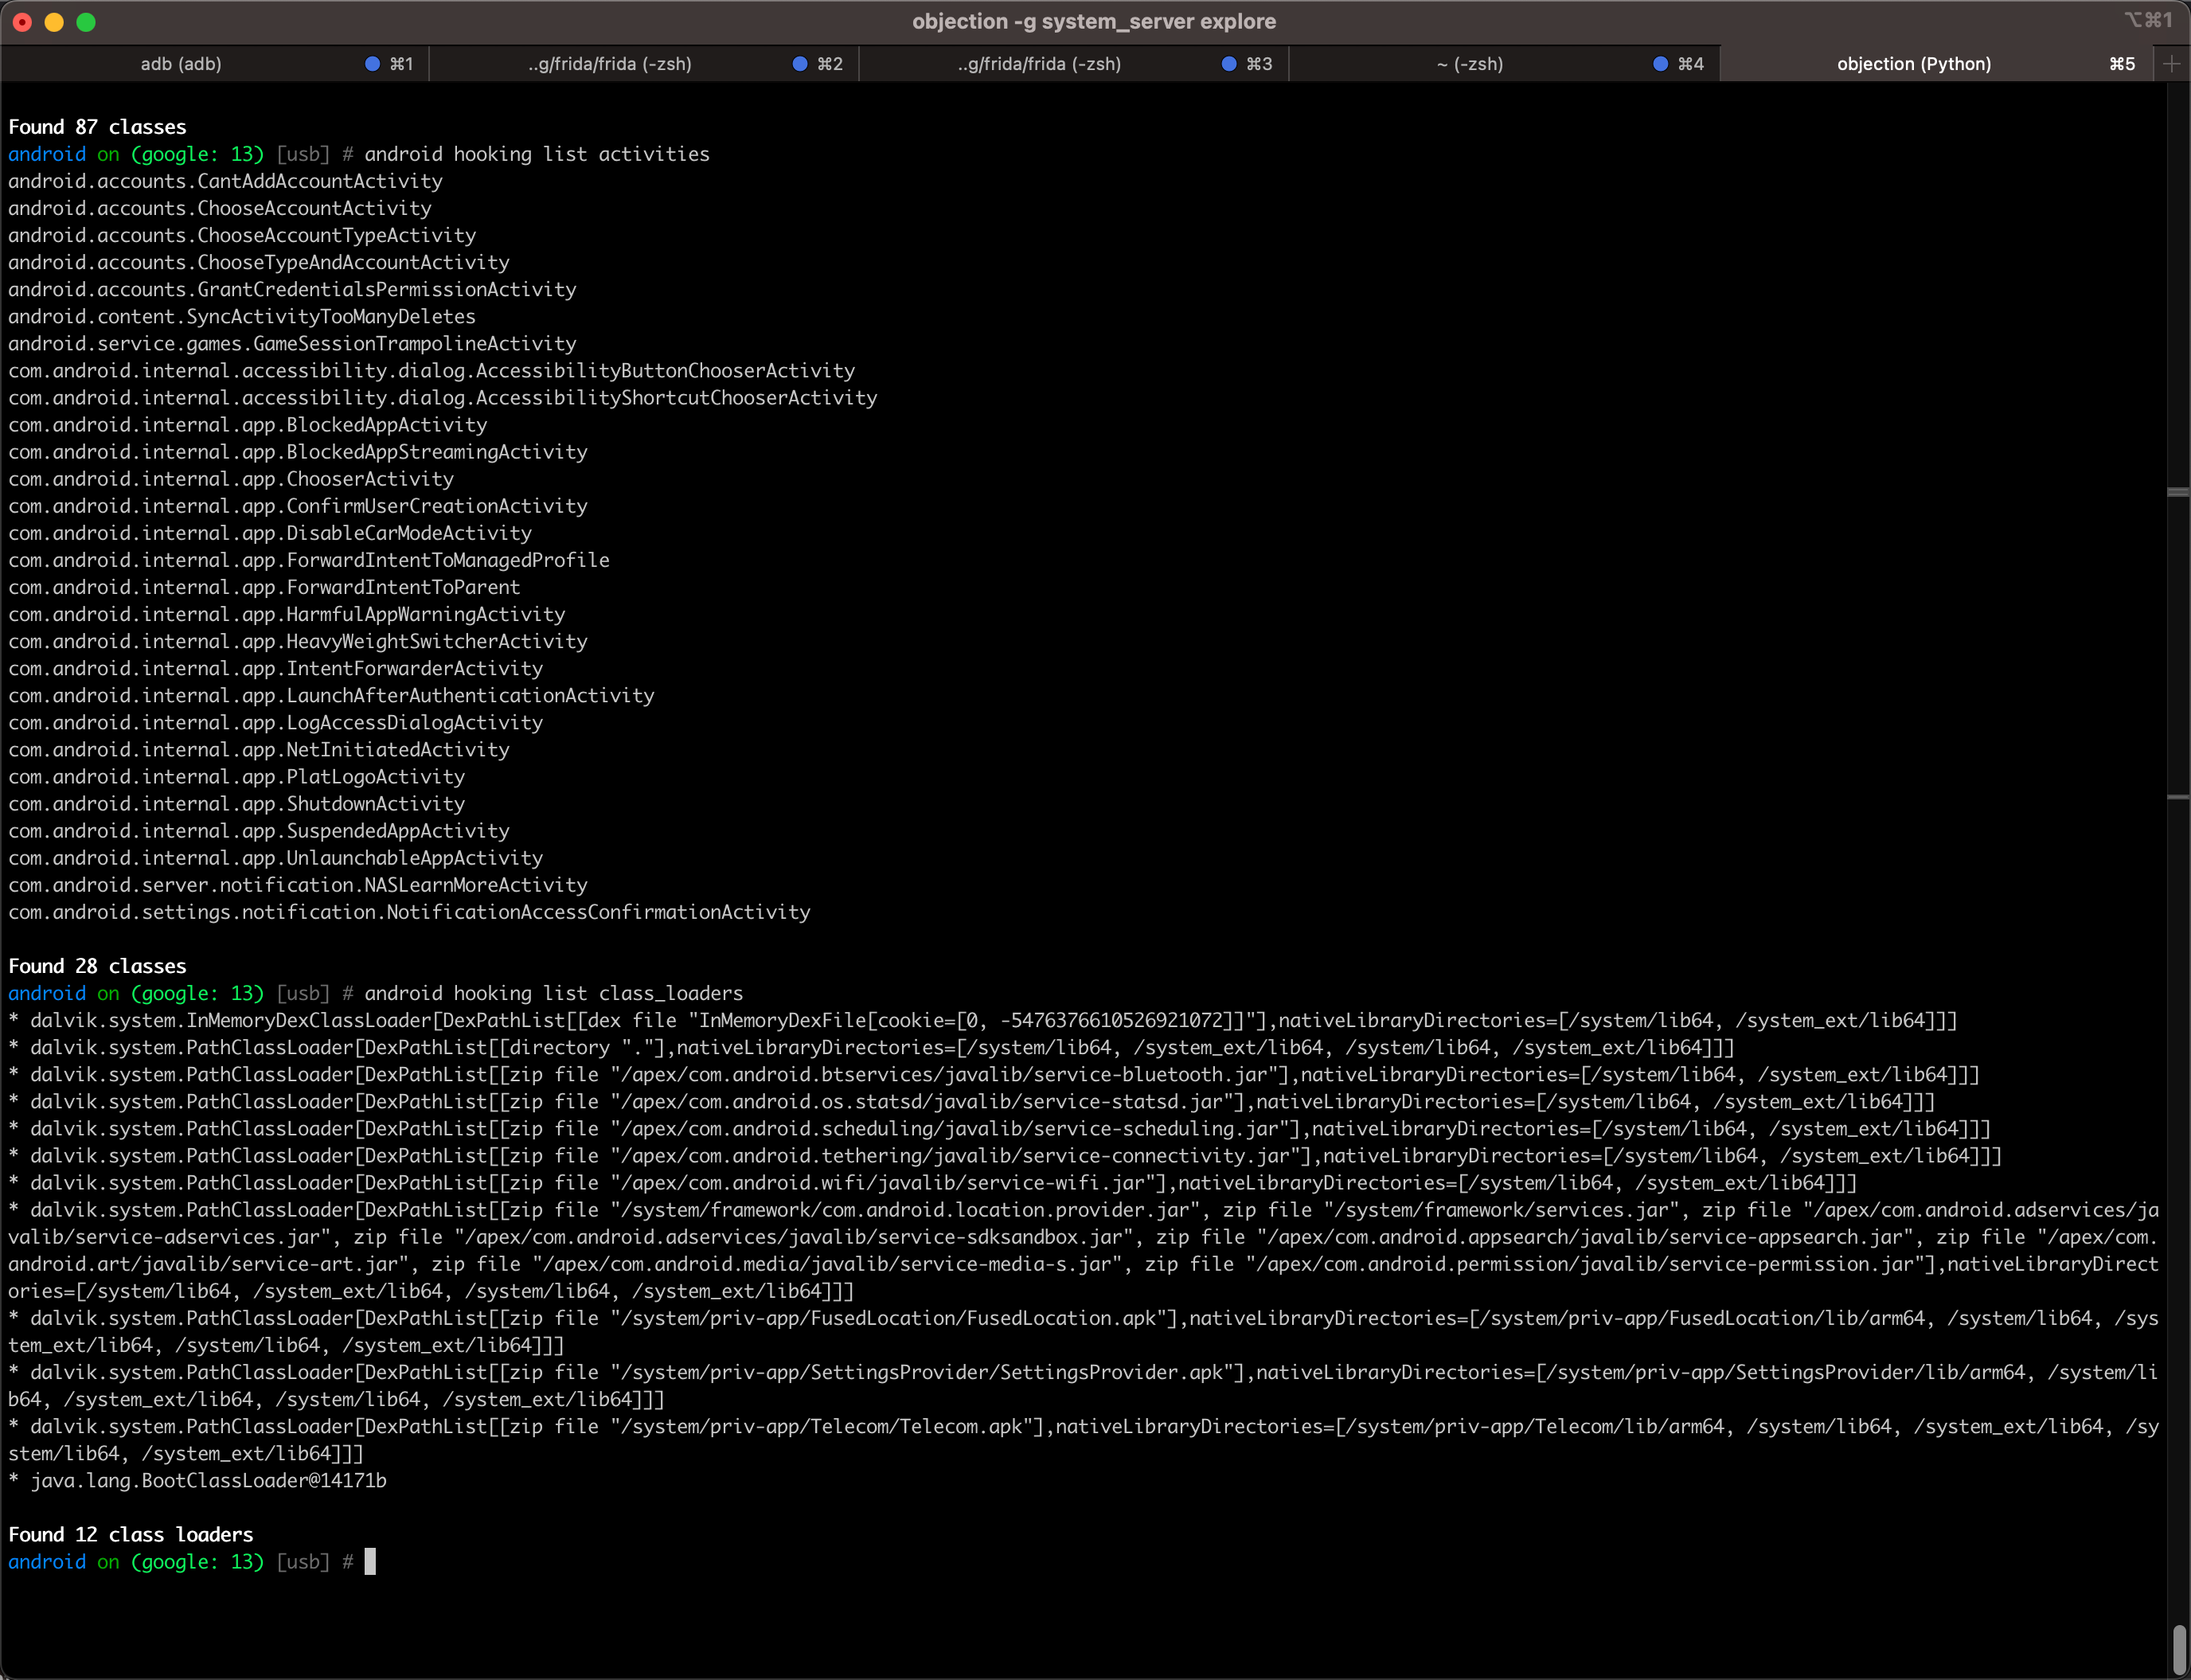This screenshot has width=2191, height=1680.
Task: Switch to the adb (adb) tab
Action: 214,64
